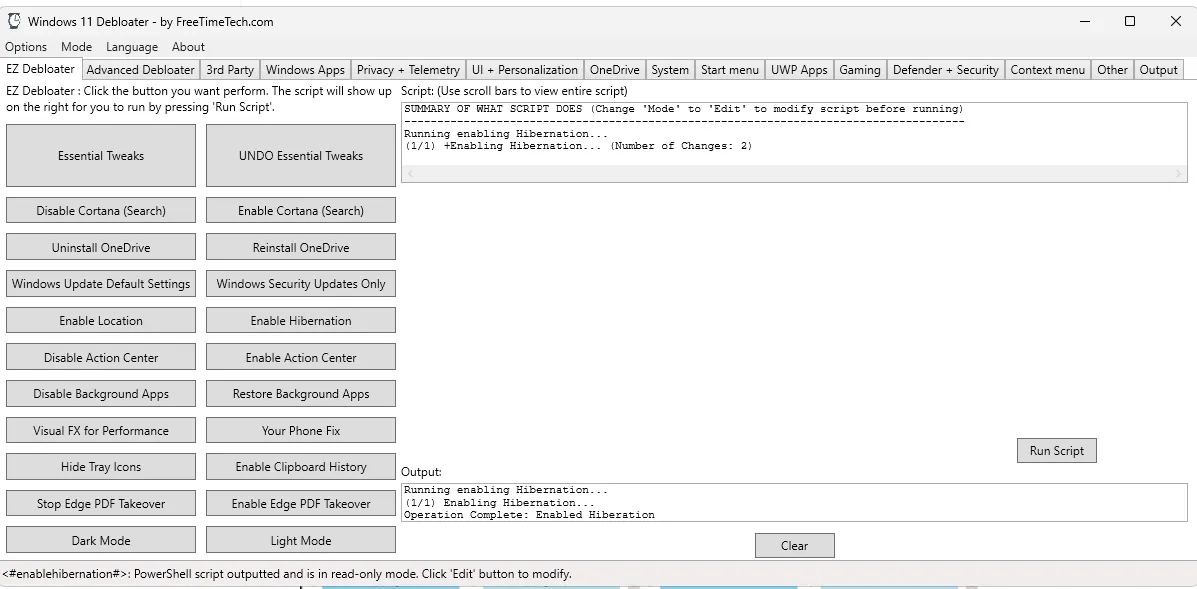Switch to the System tab
Viewport: 1197px width, 589px height.
(670, 69)
